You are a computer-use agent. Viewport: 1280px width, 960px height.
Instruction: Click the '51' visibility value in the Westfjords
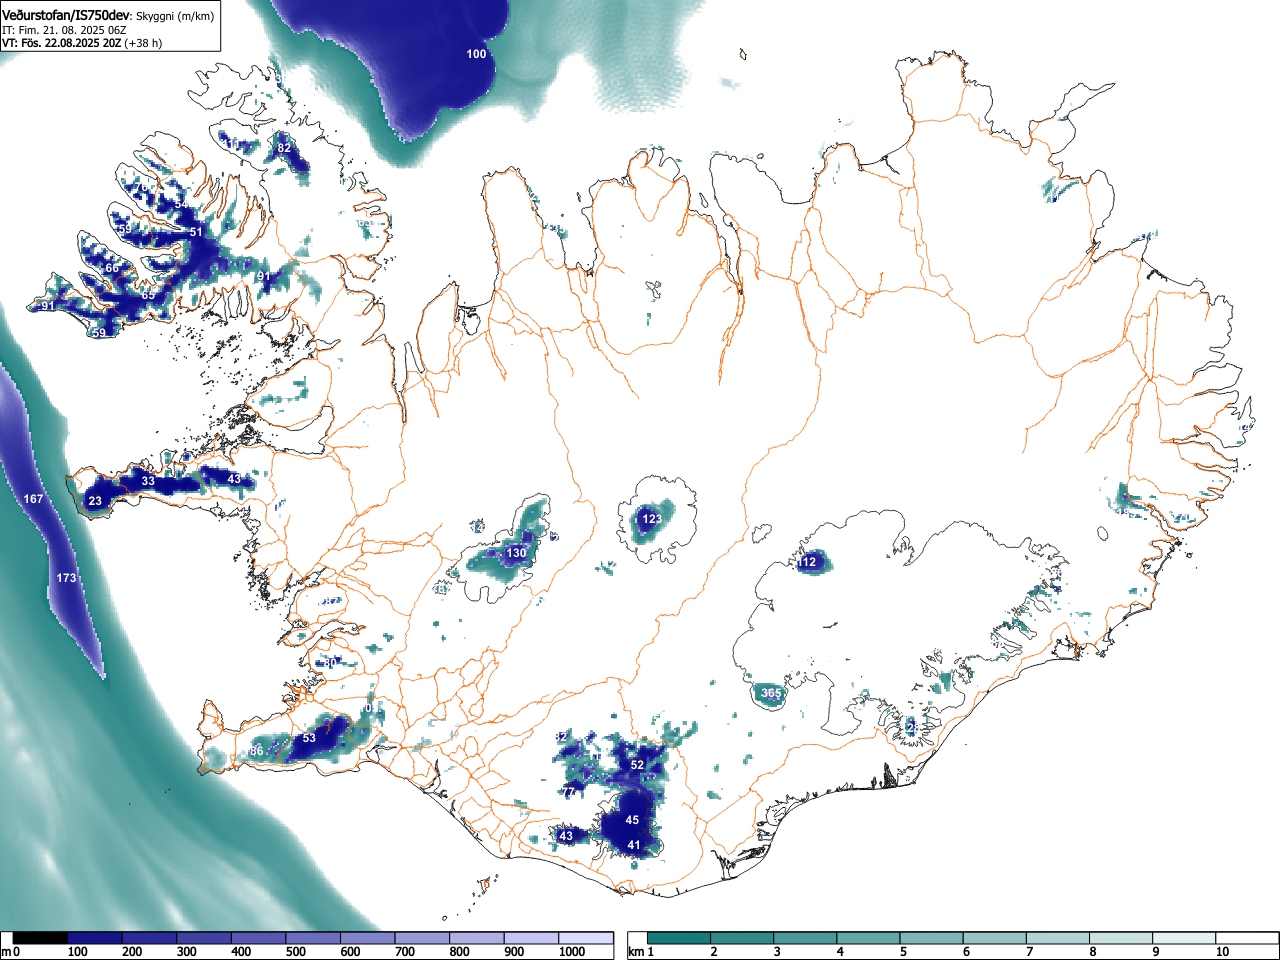tap(196, 232)
